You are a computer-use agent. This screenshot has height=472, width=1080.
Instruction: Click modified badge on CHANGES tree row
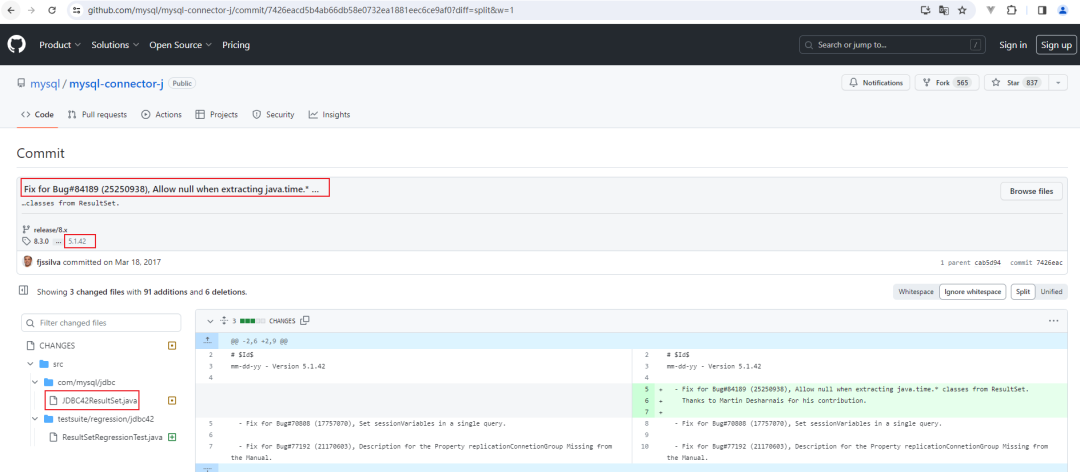[x=172, y=345]
